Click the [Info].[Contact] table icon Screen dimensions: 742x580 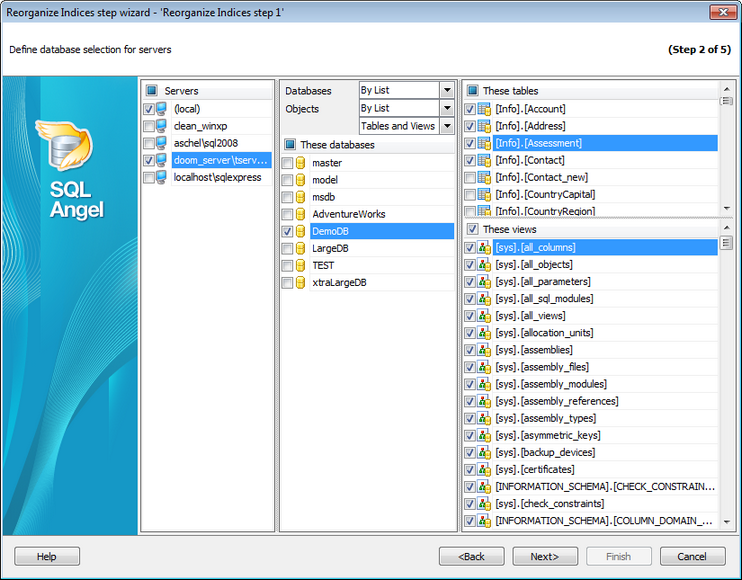click(x=484, y=160)
